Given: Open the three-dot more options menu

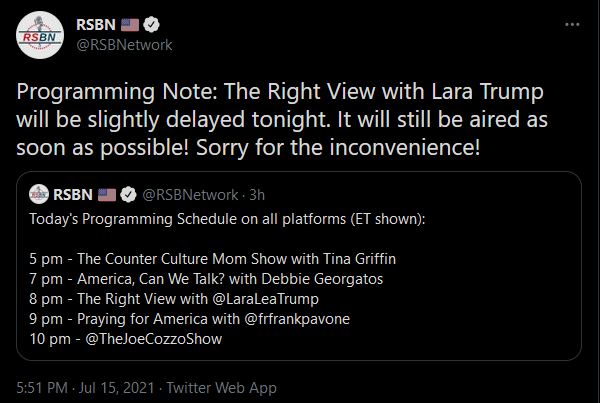Looking at the screenshot, I should pyautogui.click(x=572, y=24).
